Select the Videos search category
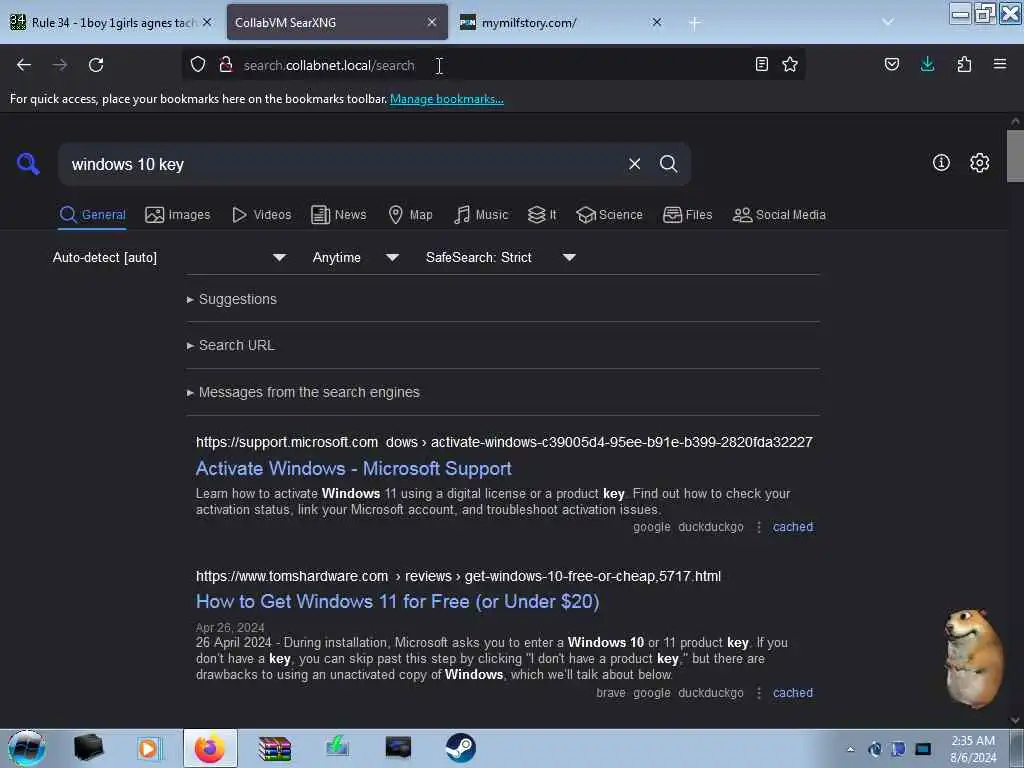The width and height of the screenshot is (1024, 768). (261, 215)
